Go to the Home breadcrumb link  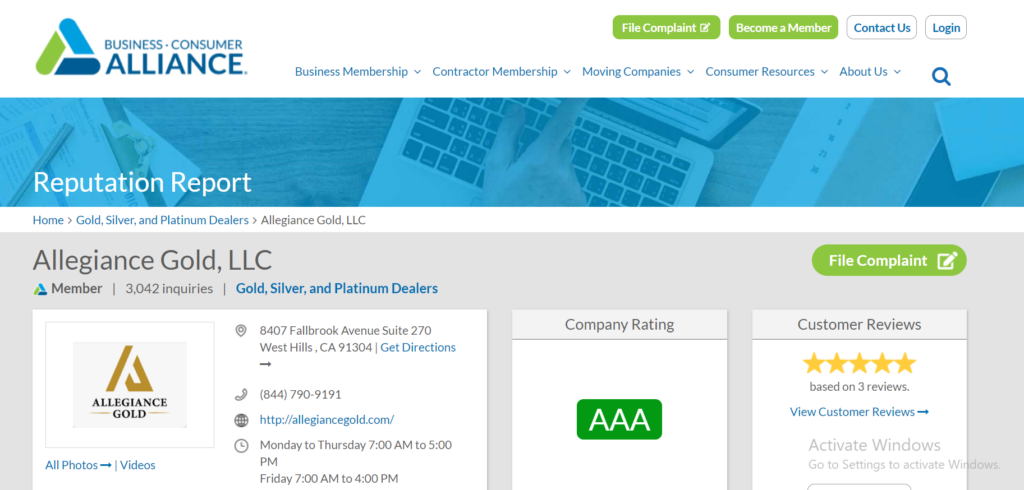point(48,220)
